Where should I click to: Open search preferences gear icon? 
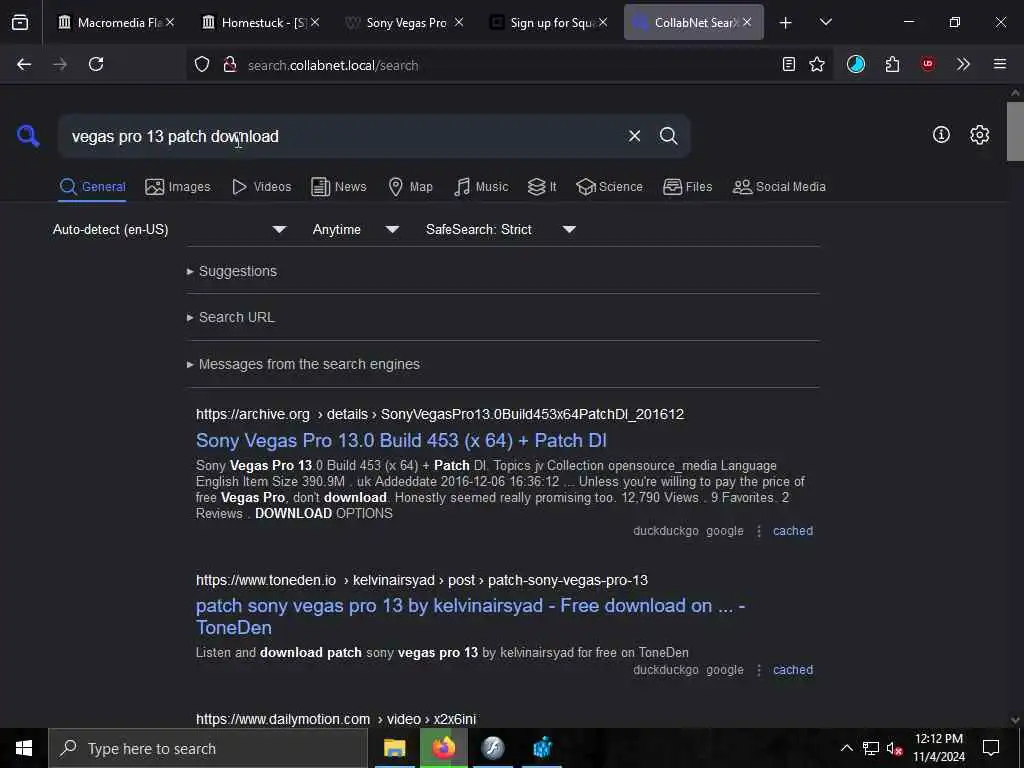click(x=979, y=135)
